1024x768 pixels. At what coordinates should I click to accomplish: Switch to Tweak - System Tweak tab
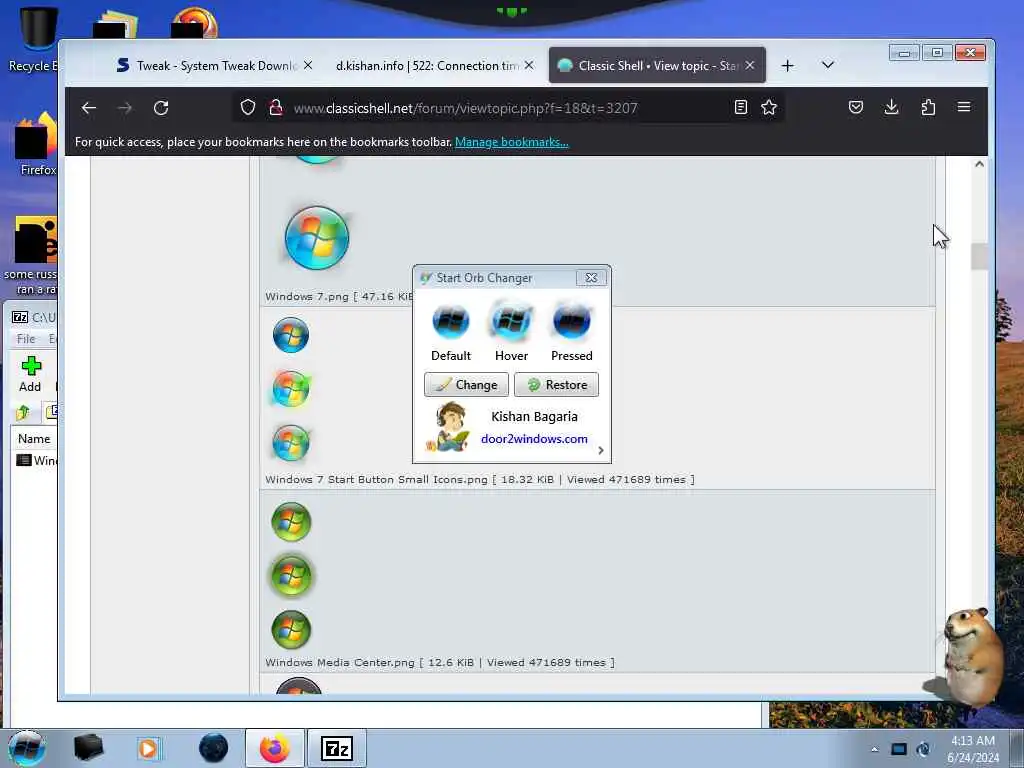[206, 65]
